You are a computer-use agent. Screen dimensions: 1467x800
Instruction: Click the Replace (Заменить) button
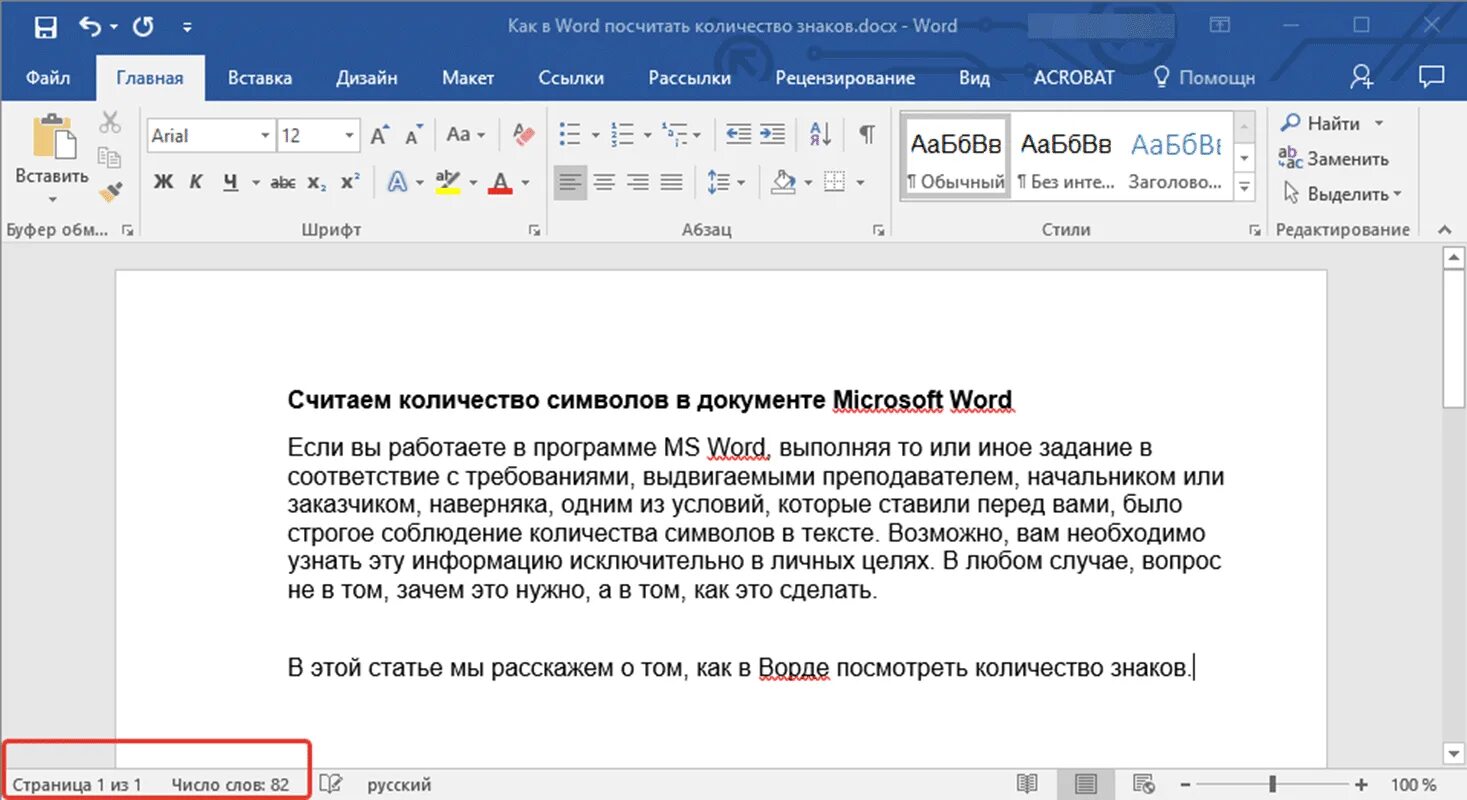click(x=1334, y=158)
